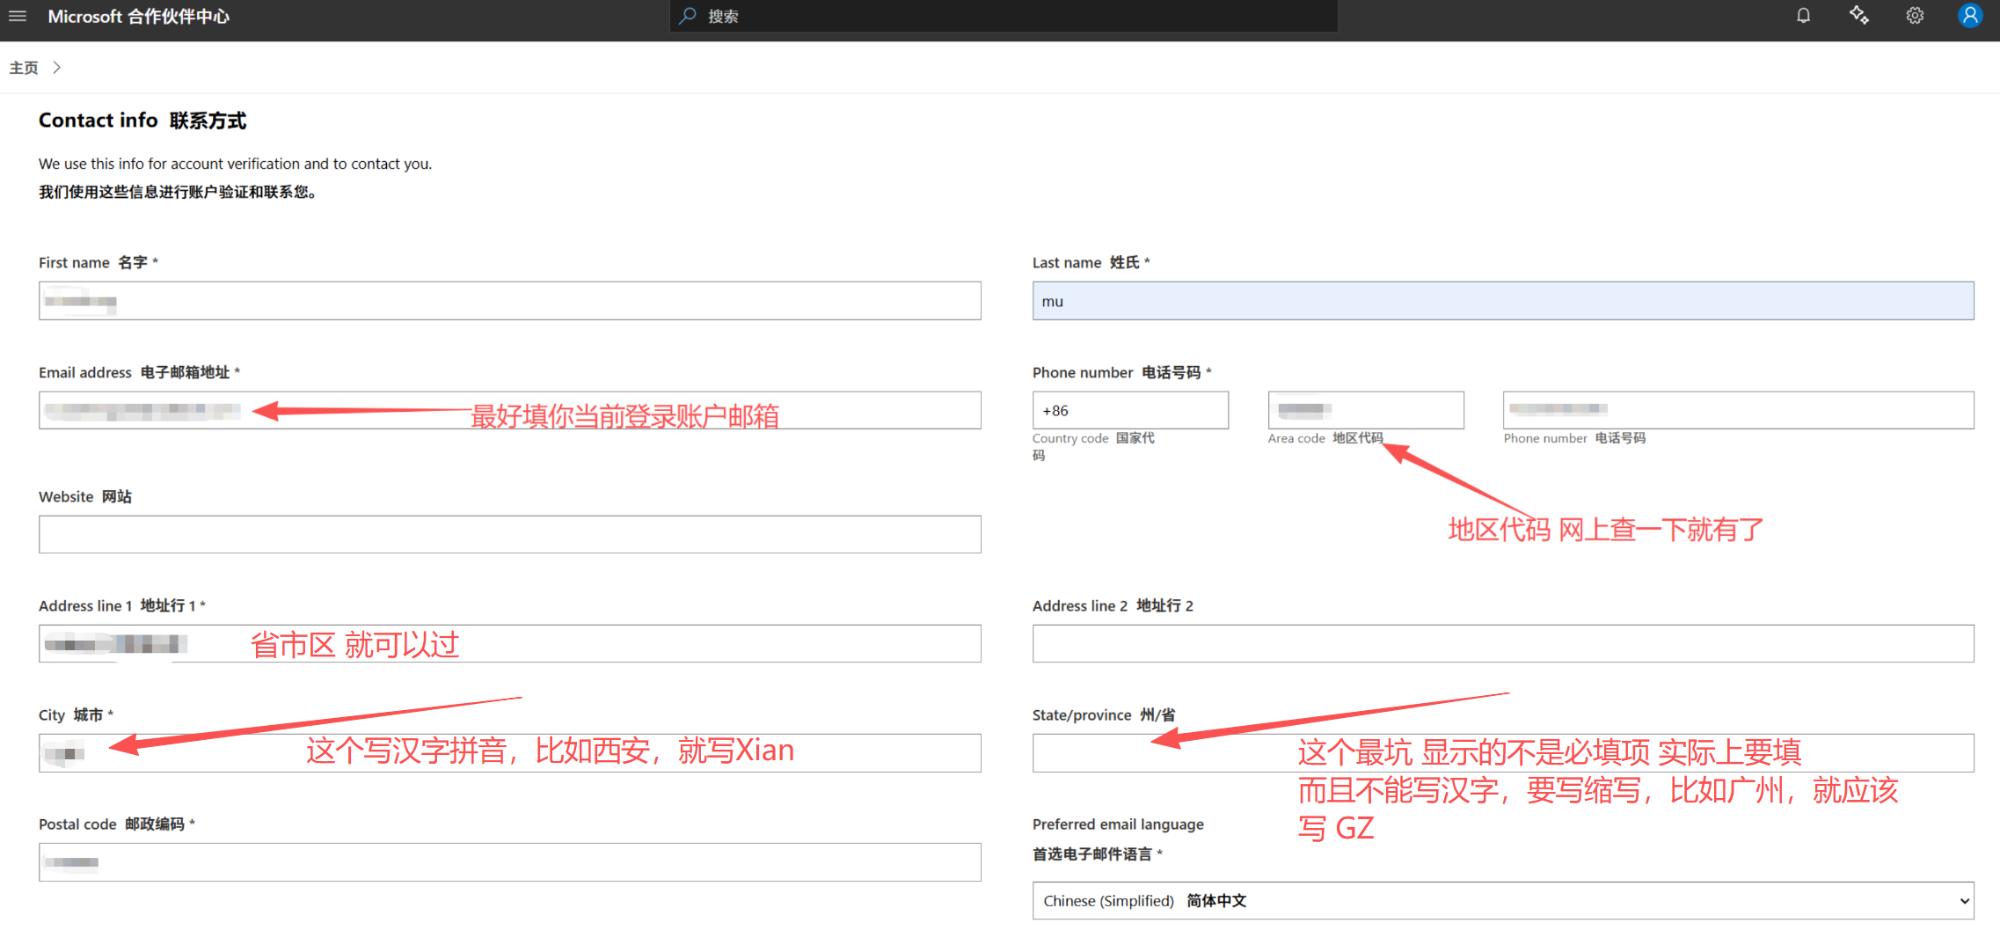Click the notifications bell icon
This screenshot has width=2000, height=945.
[x=1803, y=16]
